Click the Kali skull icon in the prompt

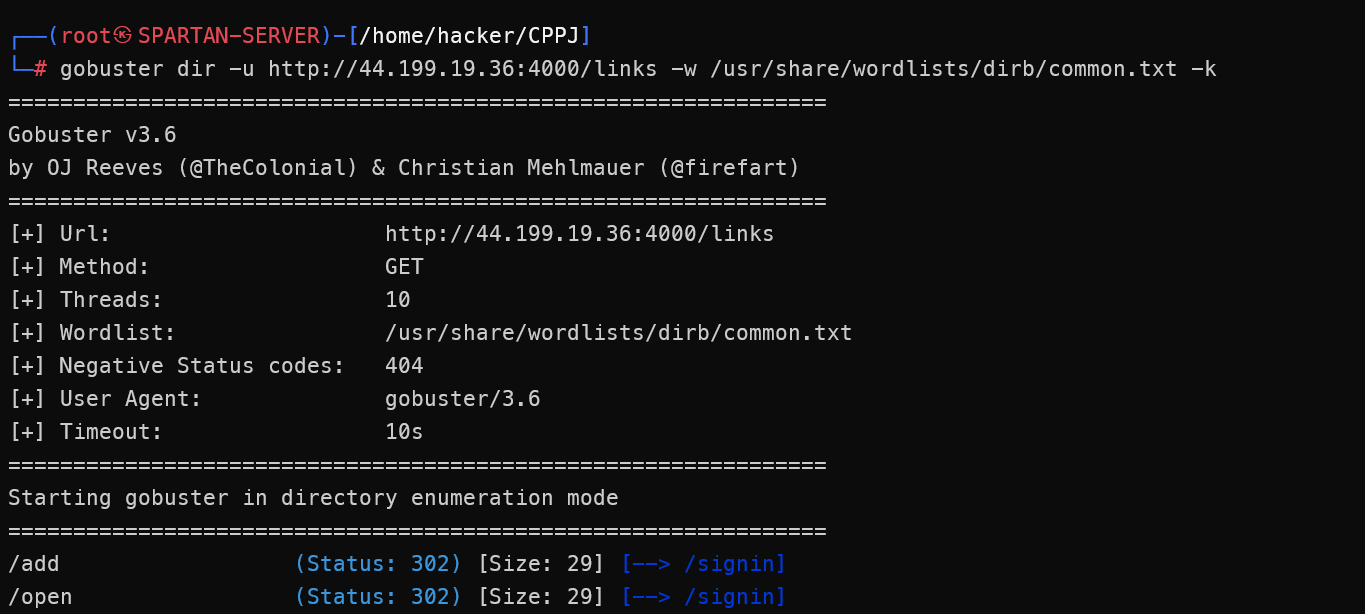tap(123, 36)
